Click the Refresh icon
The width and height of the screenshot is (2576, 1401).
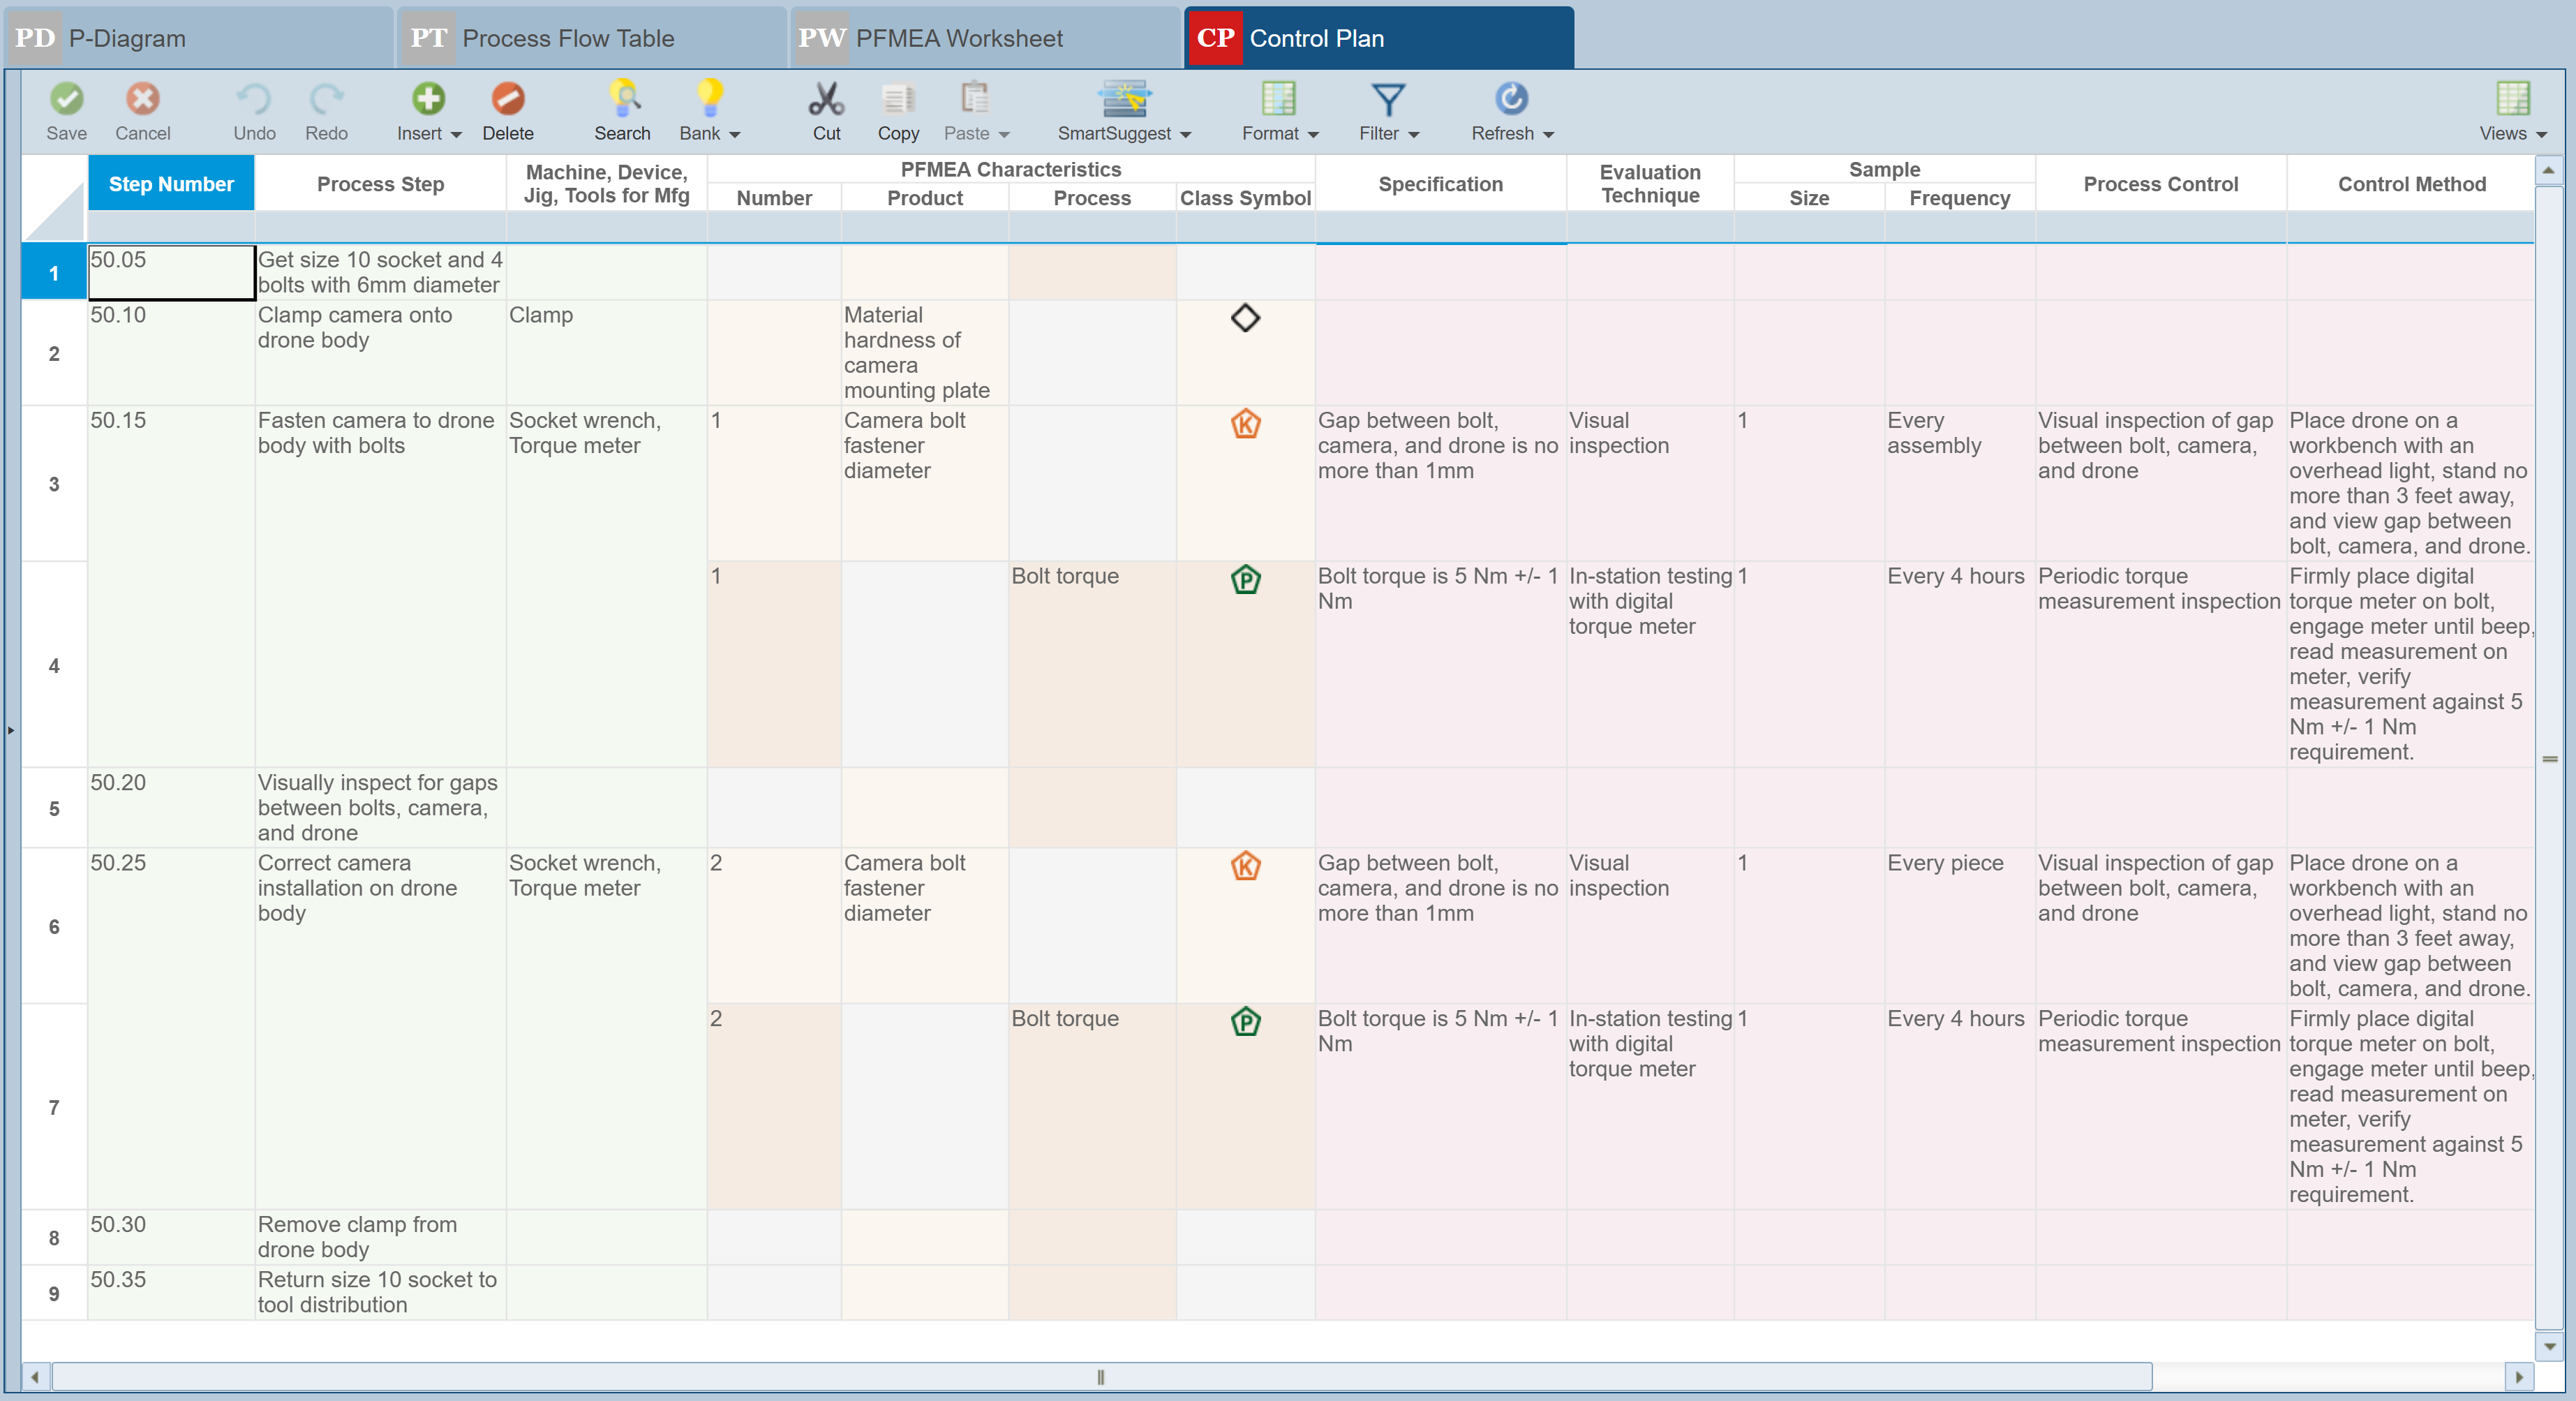pyautogui.click(x=1510, y=99)
